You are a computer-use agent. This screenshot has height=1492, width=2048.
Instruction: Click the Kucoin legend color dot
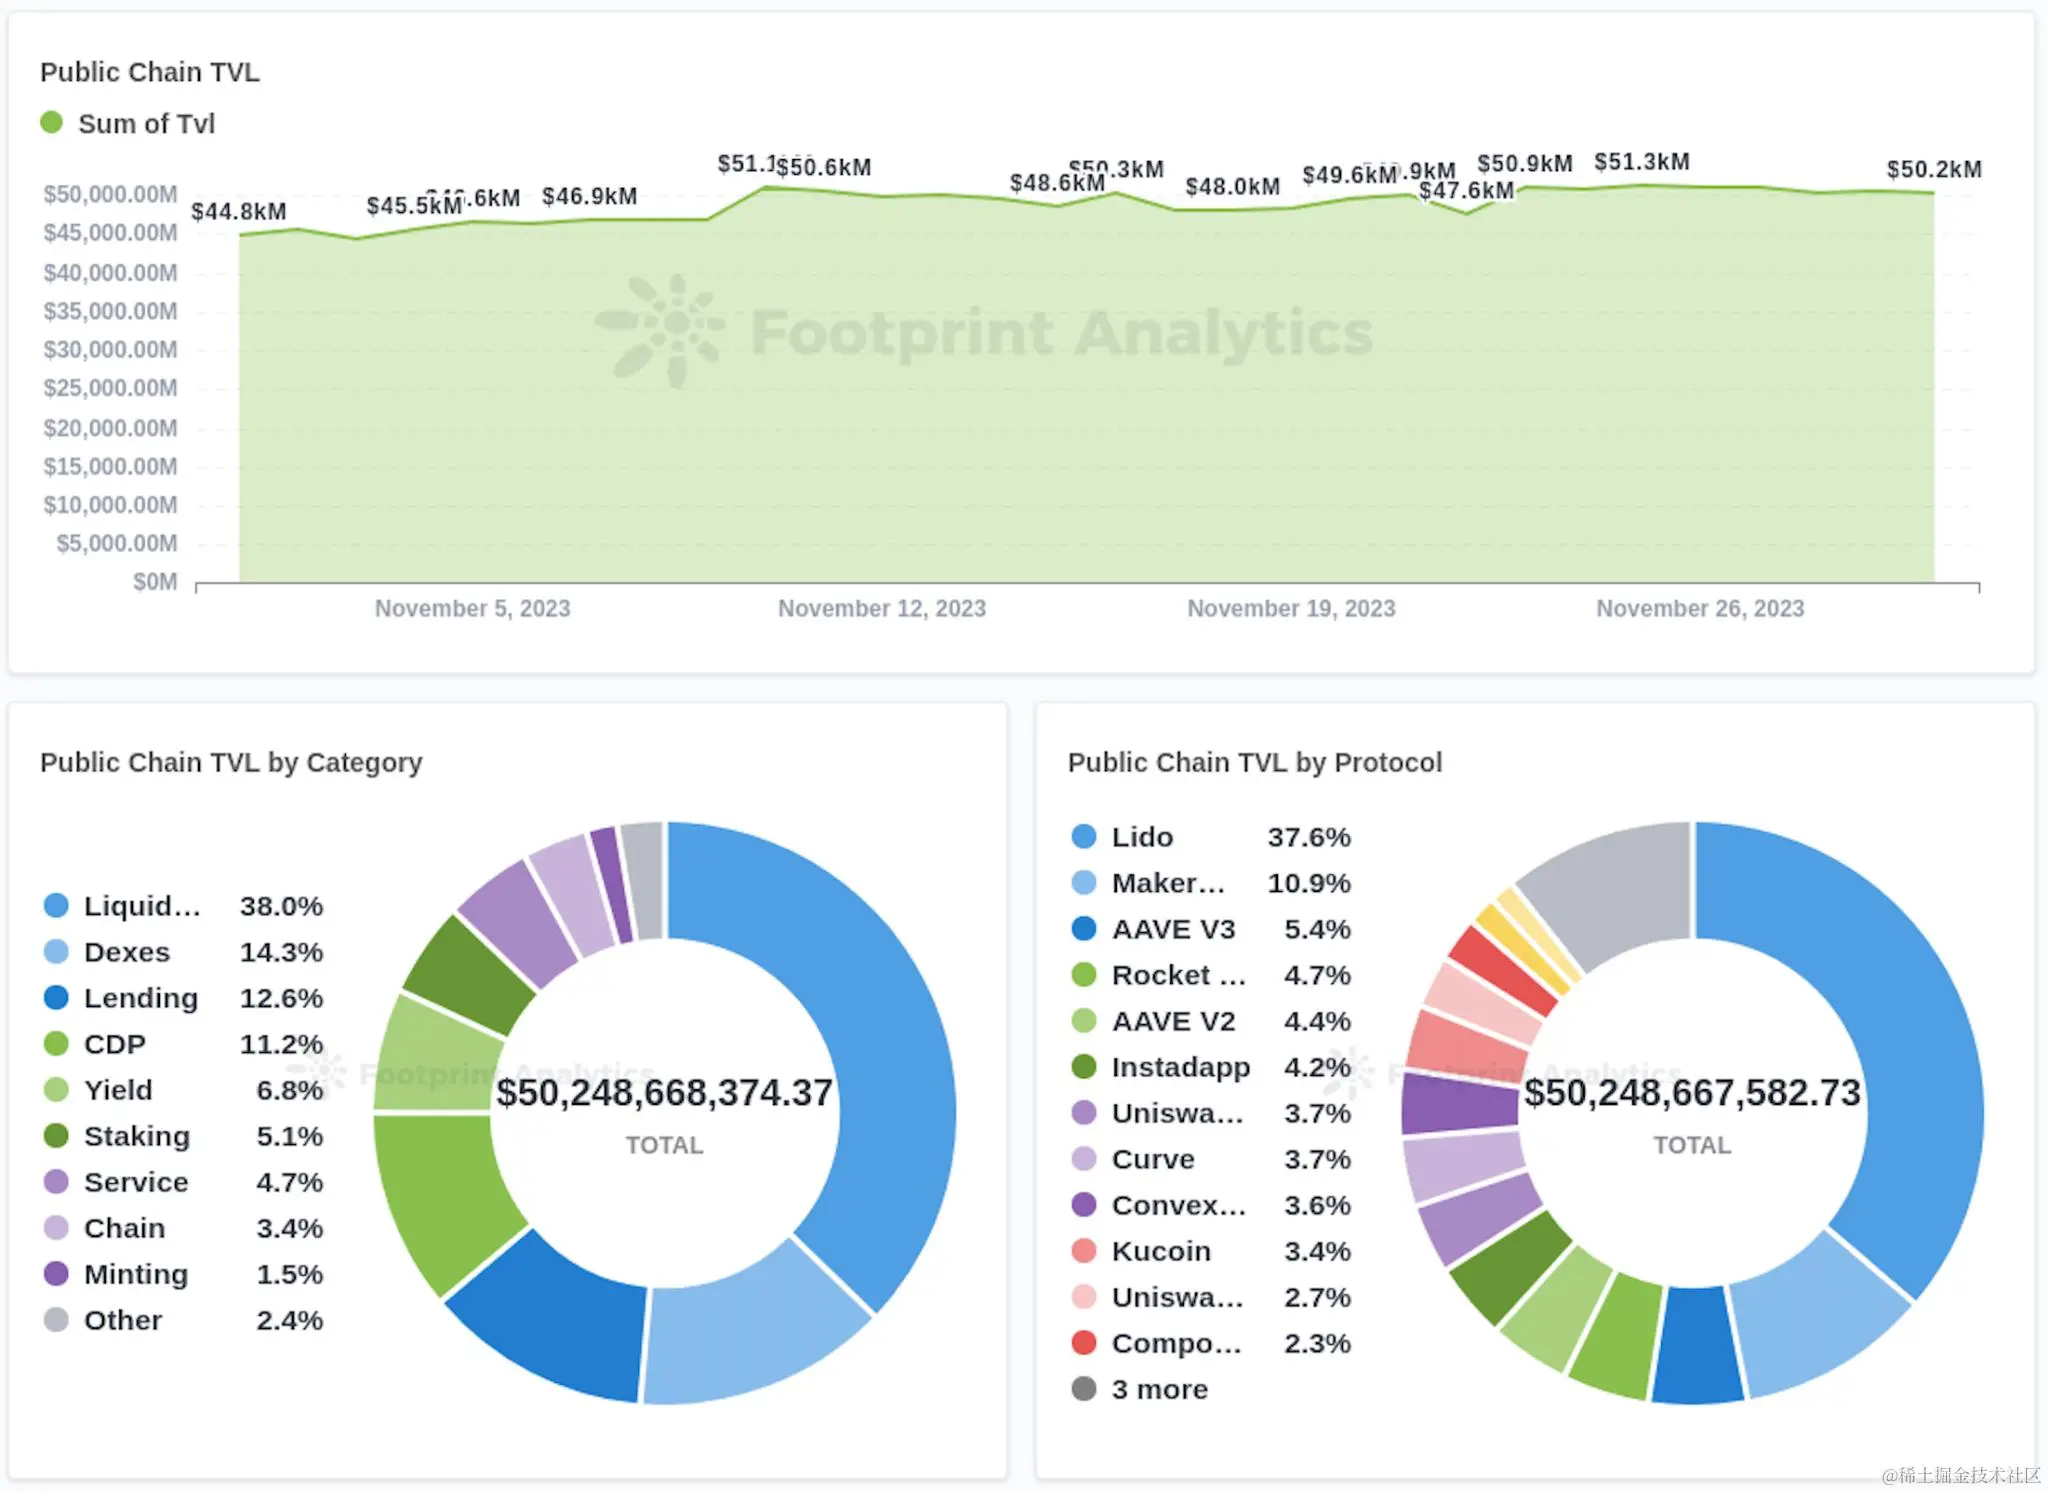1084,1251
